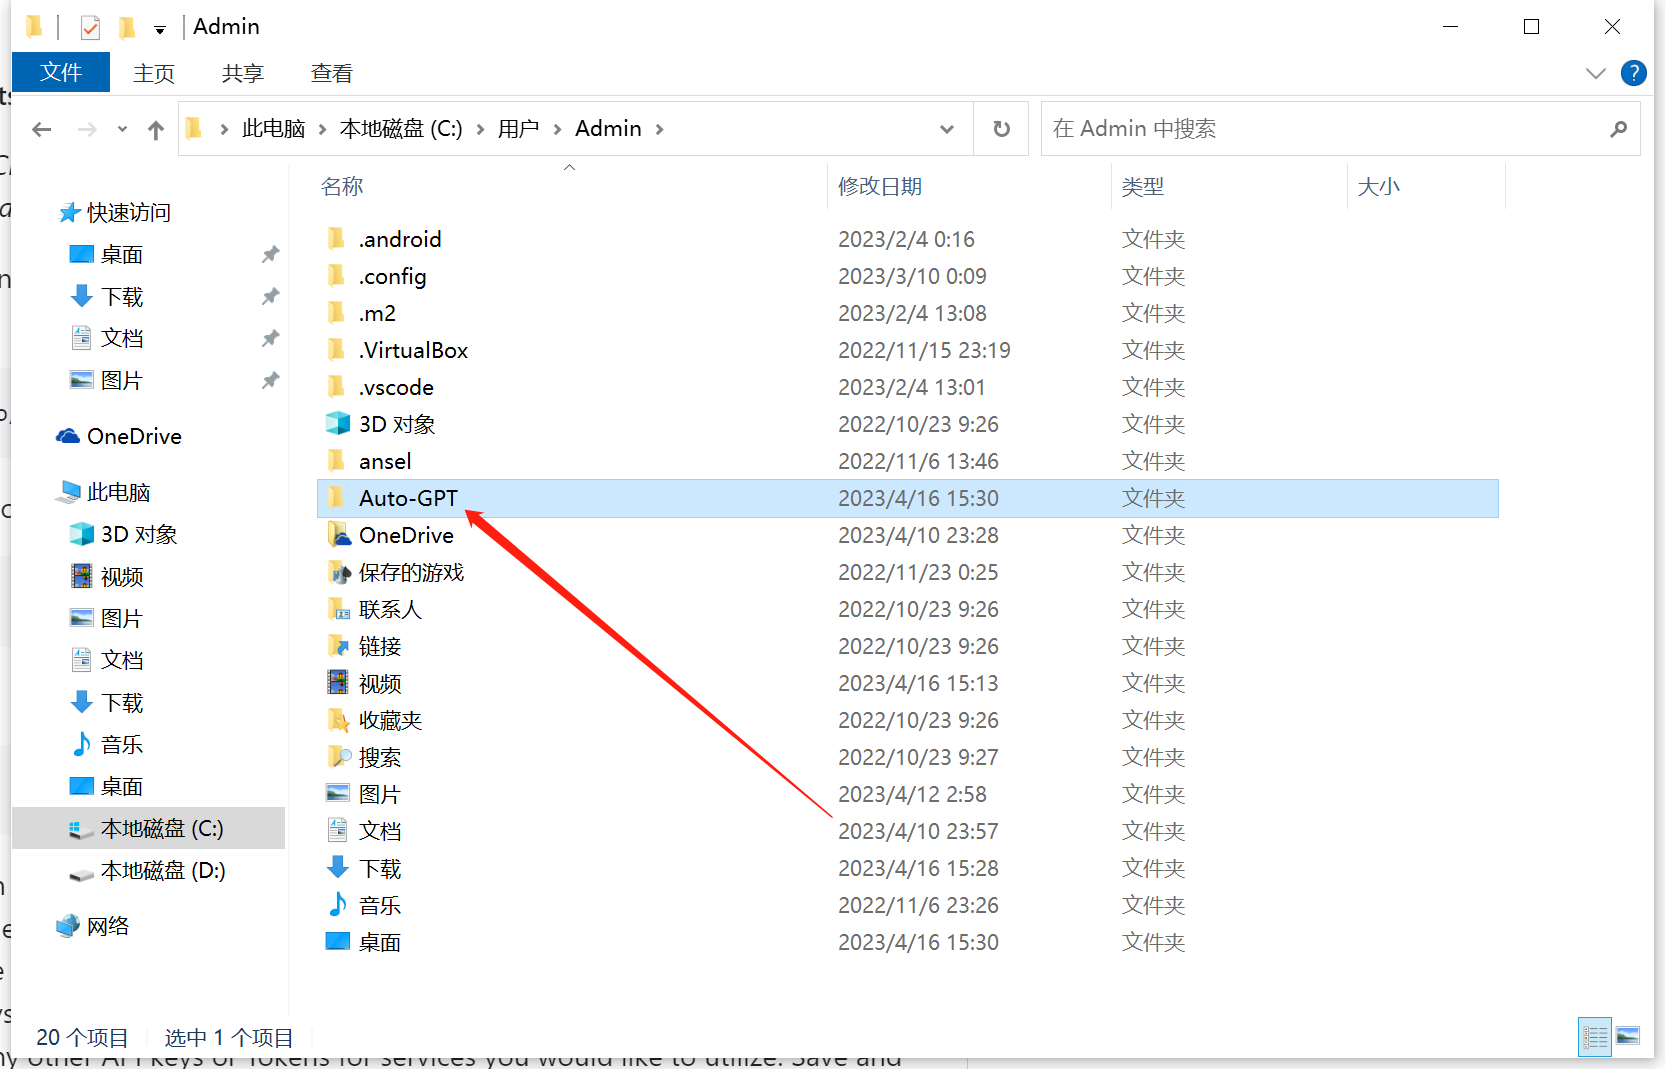Viewport: 1665px width, 1069px height.
Task: Click the search box for Admin
Action: [1320, 129]
